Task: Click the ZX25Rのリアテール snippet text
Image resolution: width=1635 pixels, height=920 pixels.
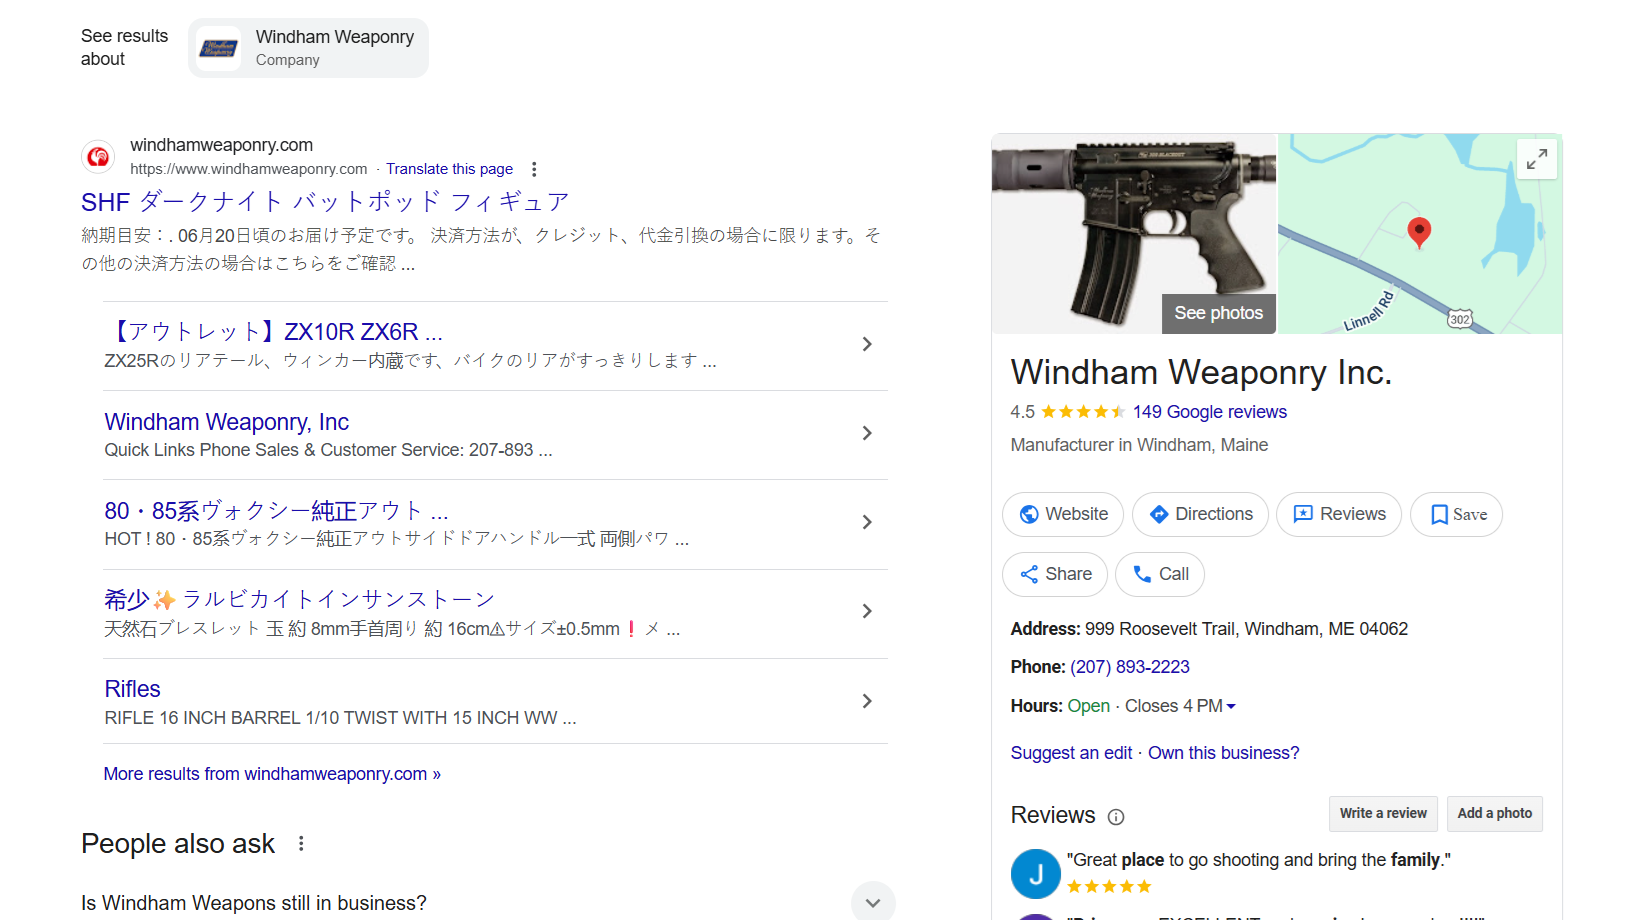Action: click(x=410, y=360)
